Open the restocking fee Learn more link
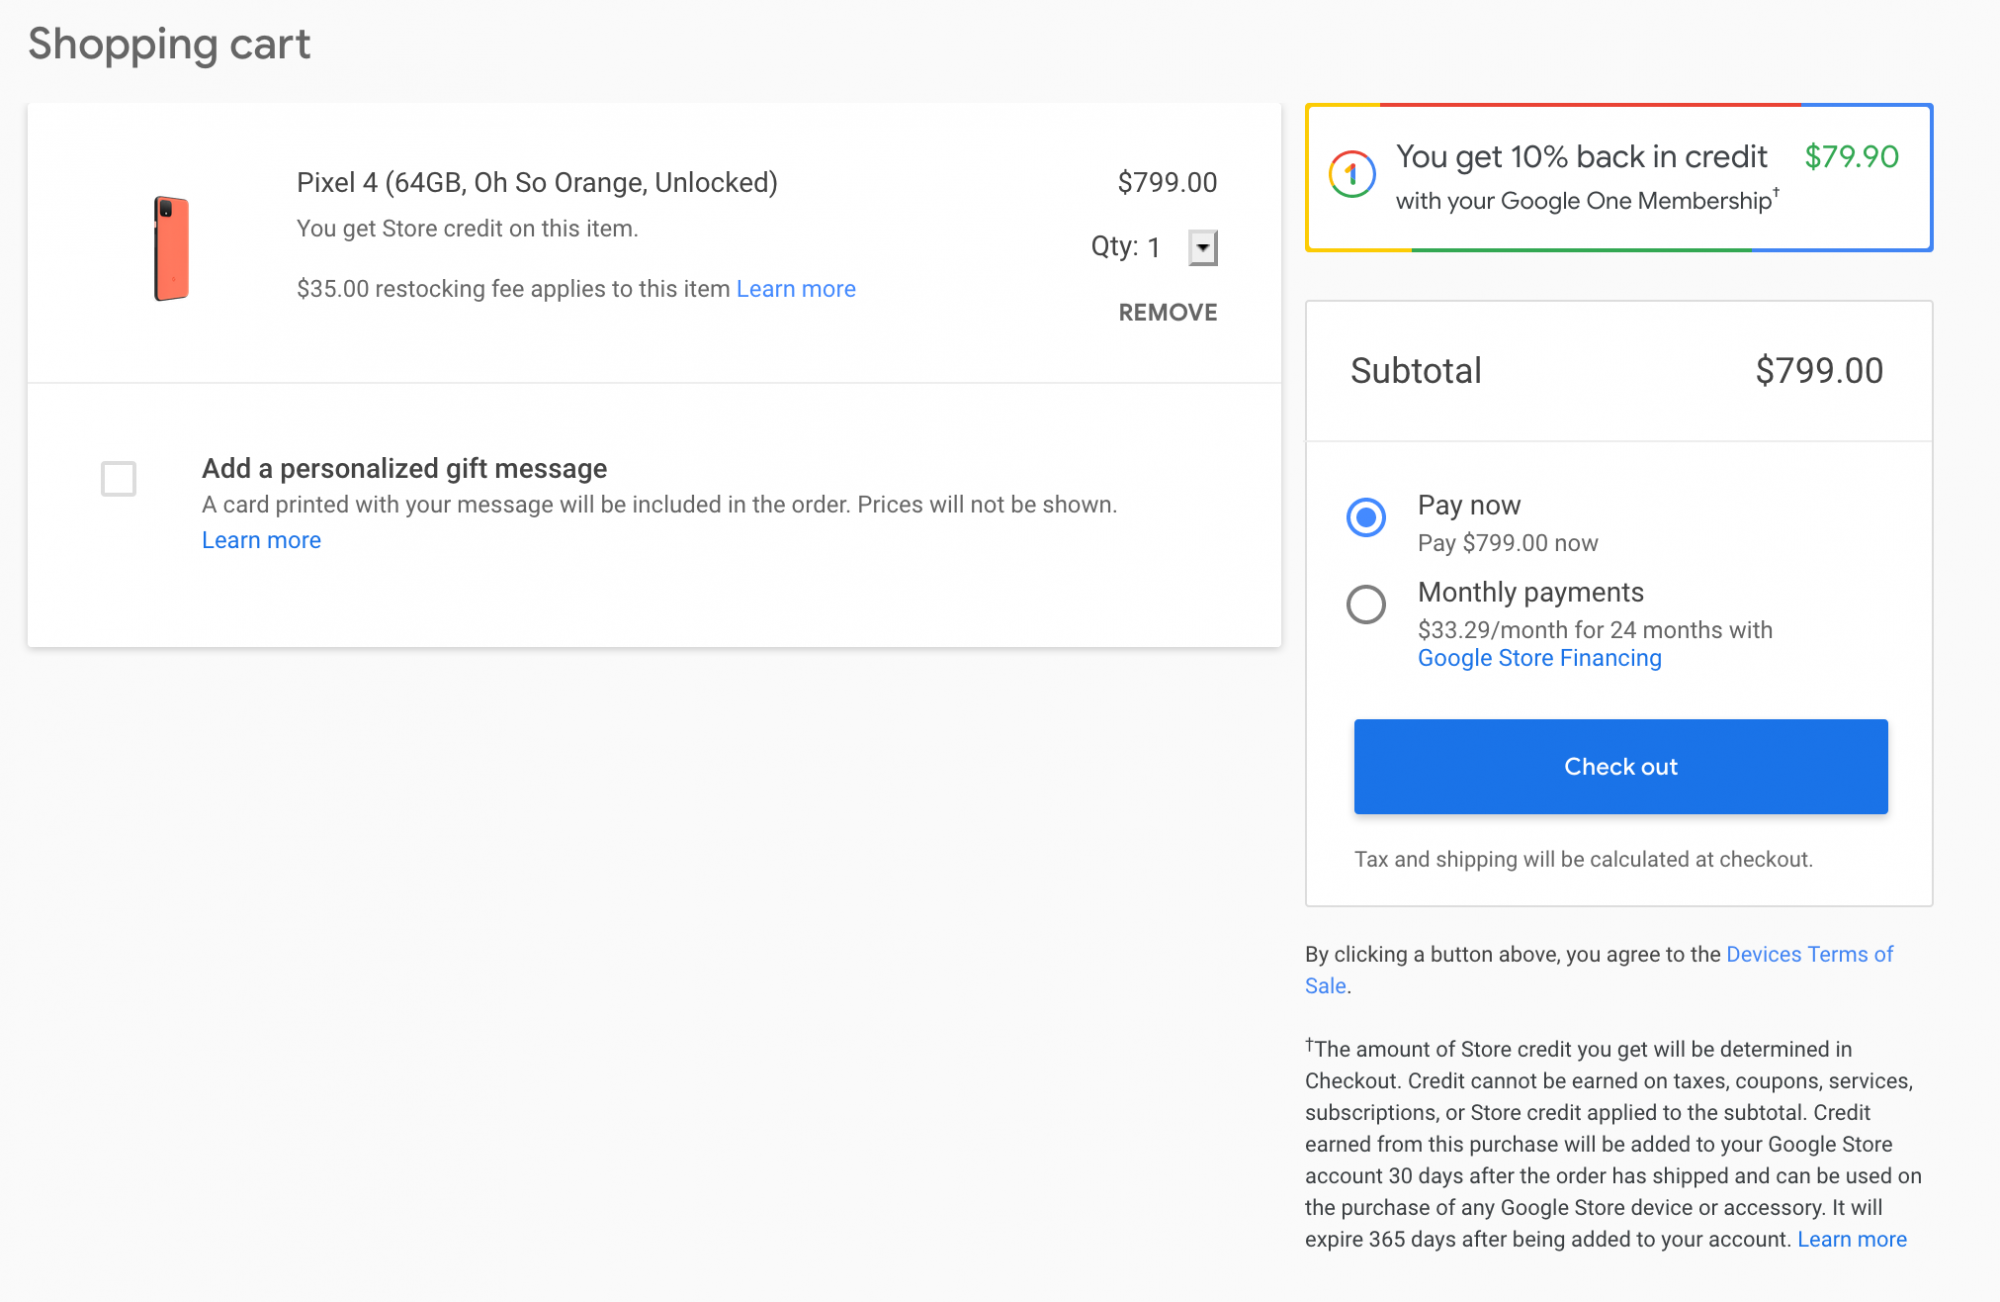The image size is (2000, 1302). coord(795,289)
